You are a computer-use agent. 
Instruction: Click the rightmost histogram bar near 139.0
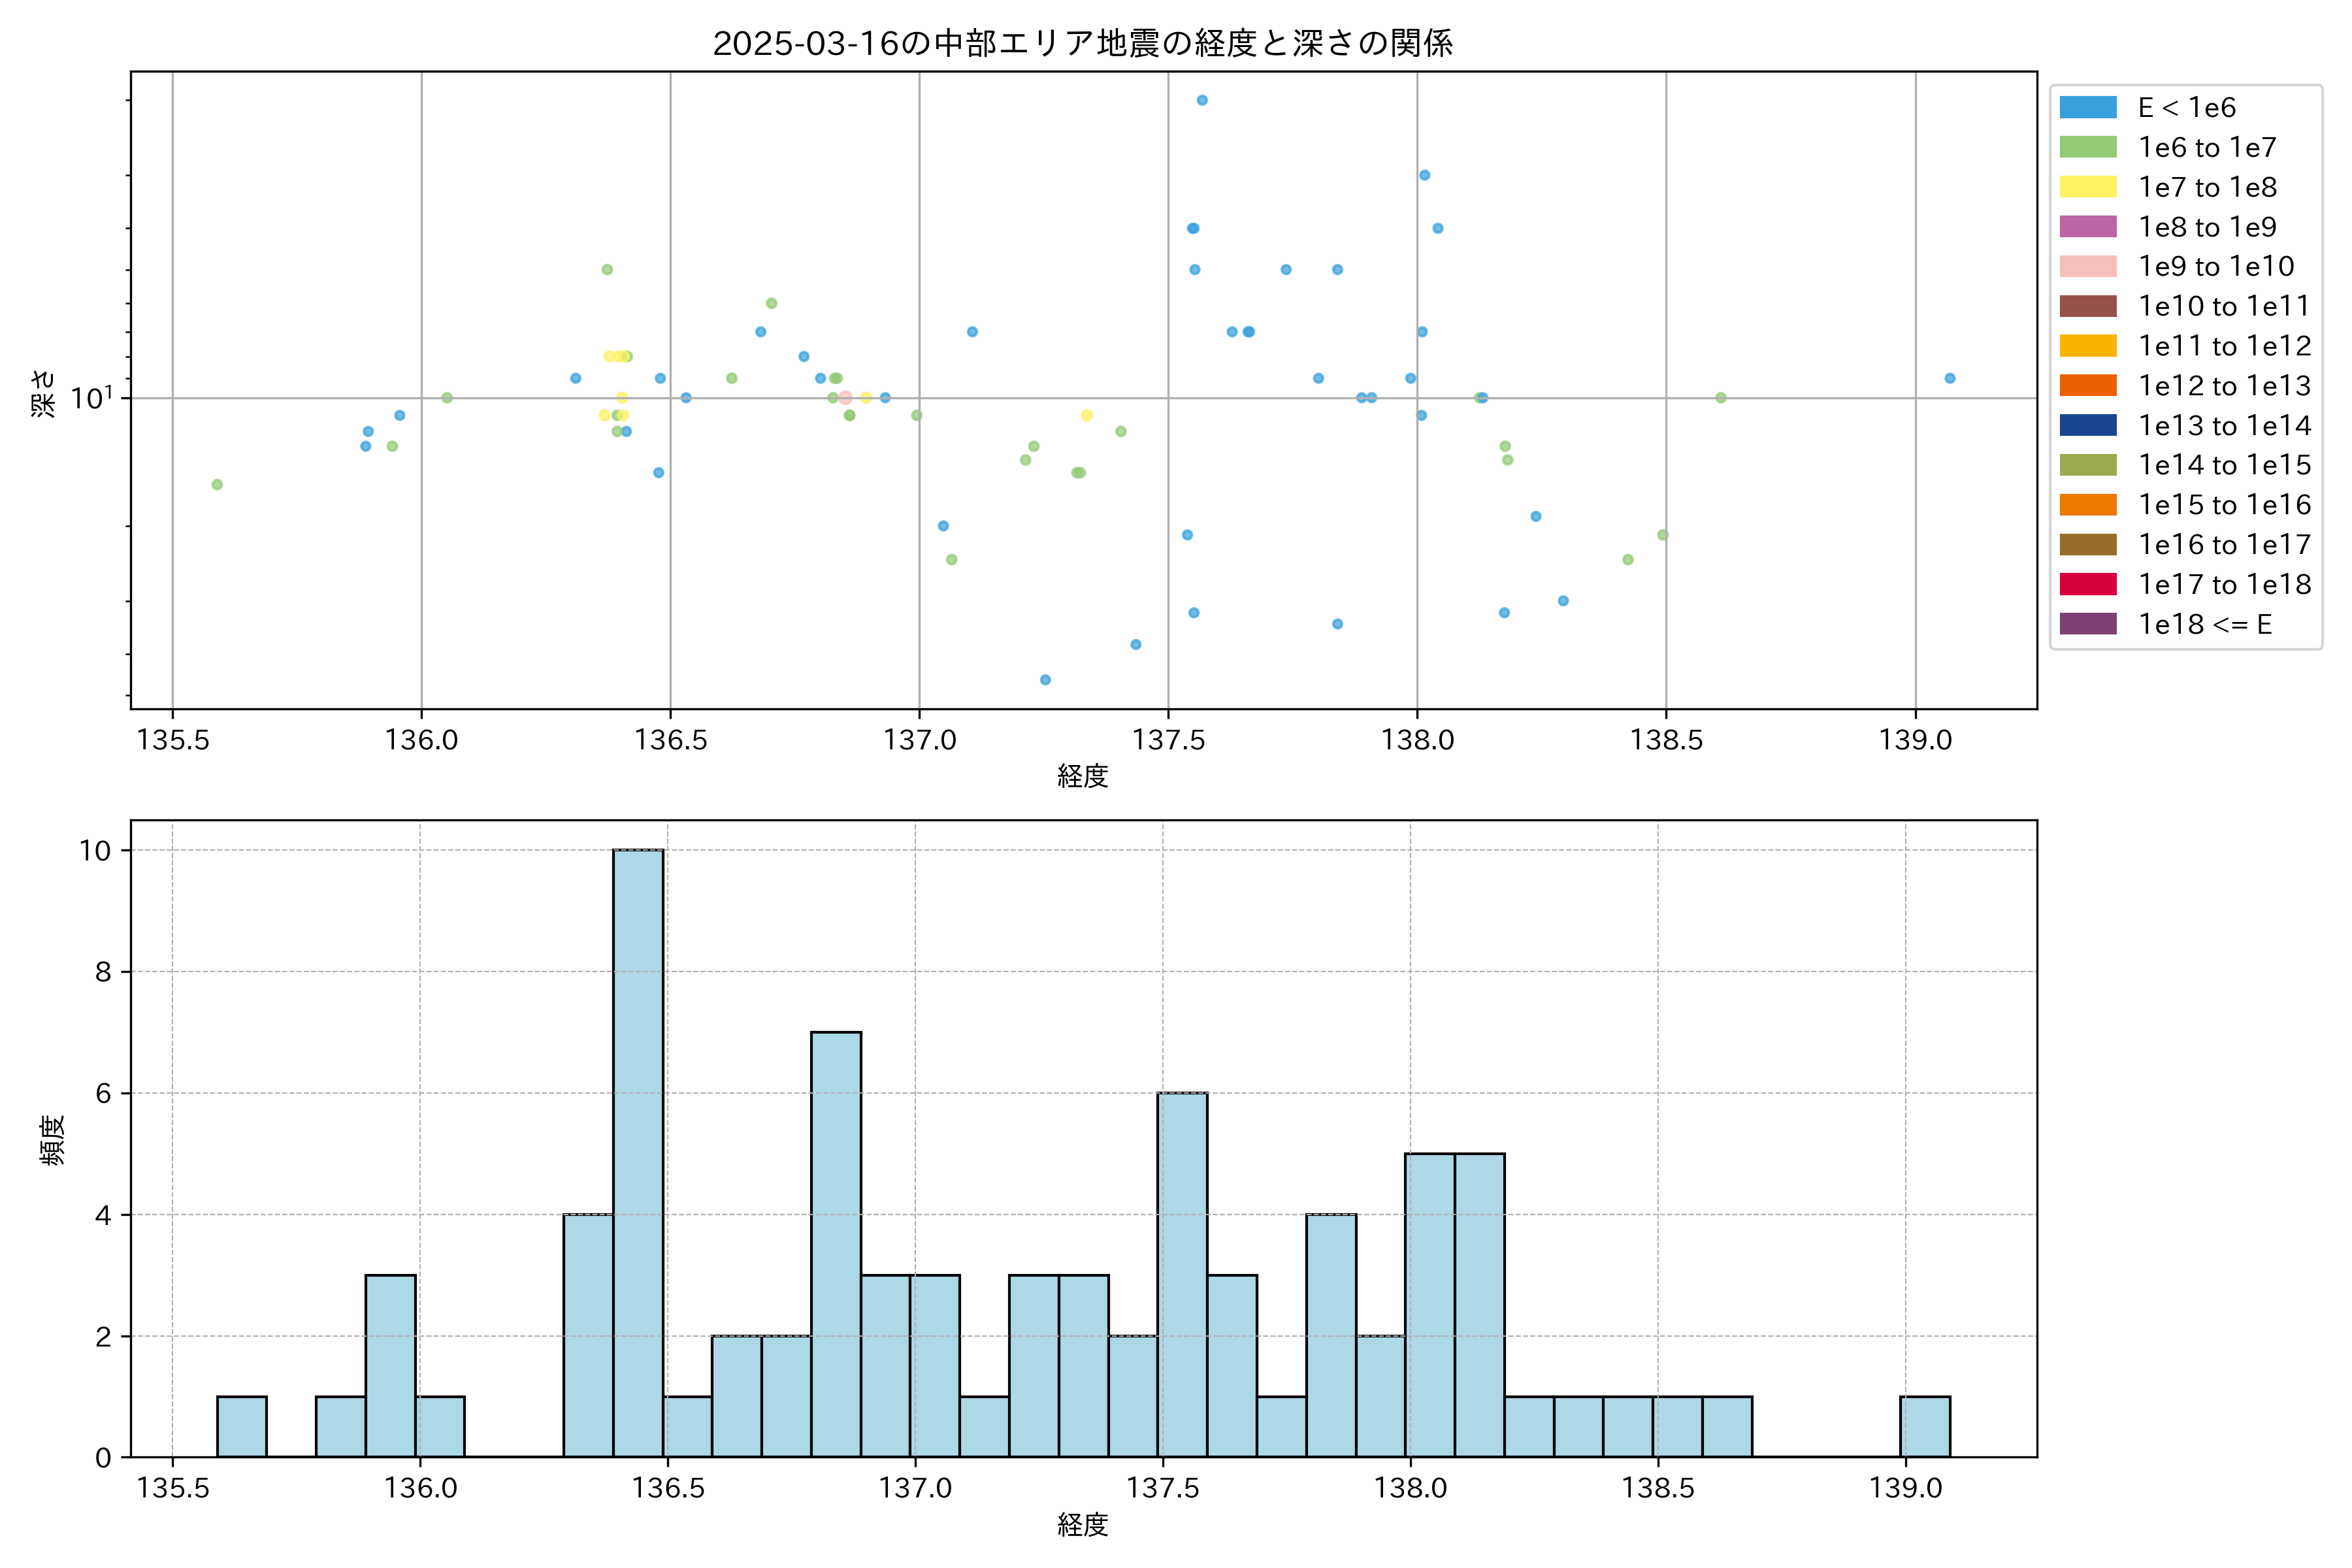(x=1924, y=1427)
